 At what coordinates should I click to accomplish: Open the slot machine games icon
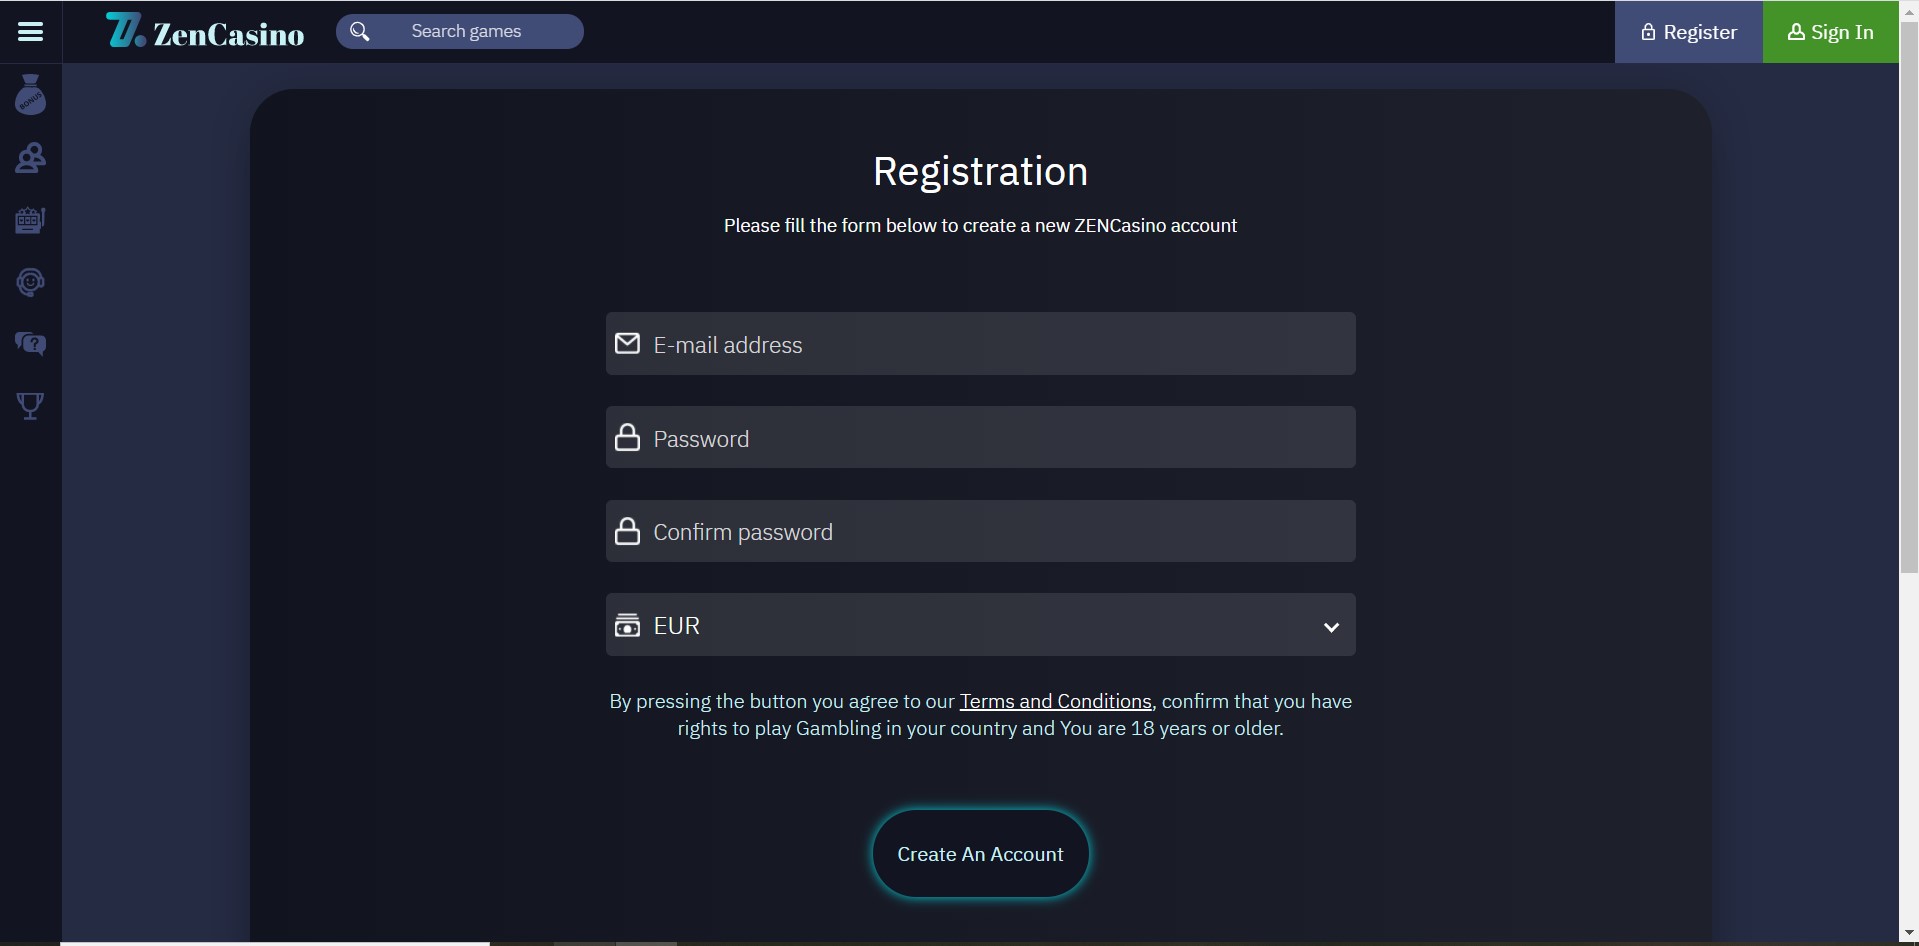[x=31, y=220]
